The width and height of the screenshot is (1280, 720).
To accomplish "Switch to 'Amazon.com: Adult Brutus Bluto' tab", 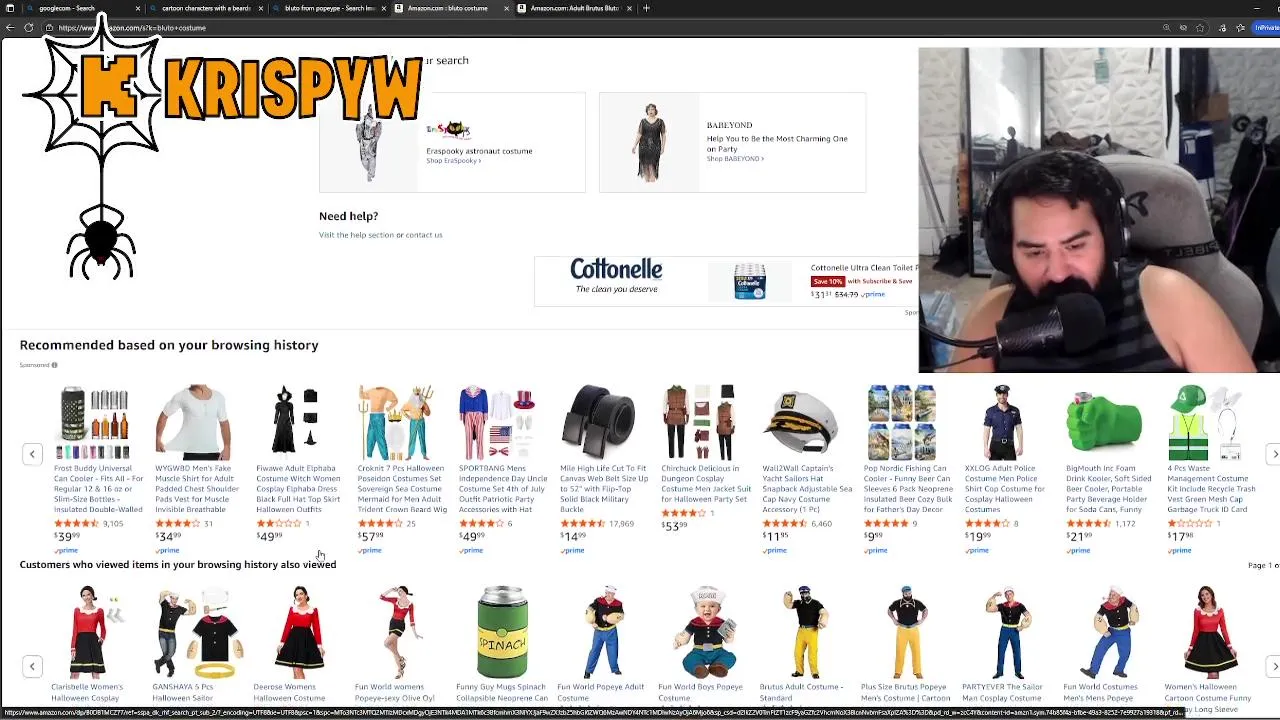I will 573,8.
